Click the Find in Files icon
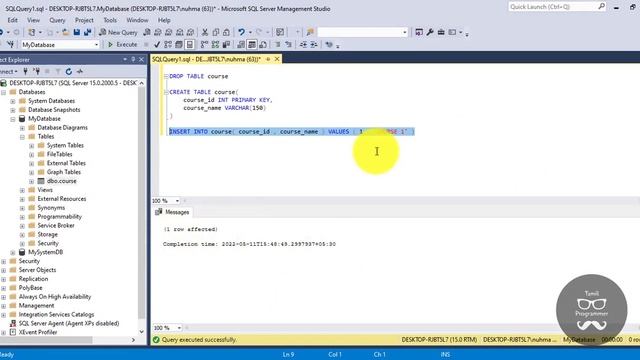 [x=310, y=32]
